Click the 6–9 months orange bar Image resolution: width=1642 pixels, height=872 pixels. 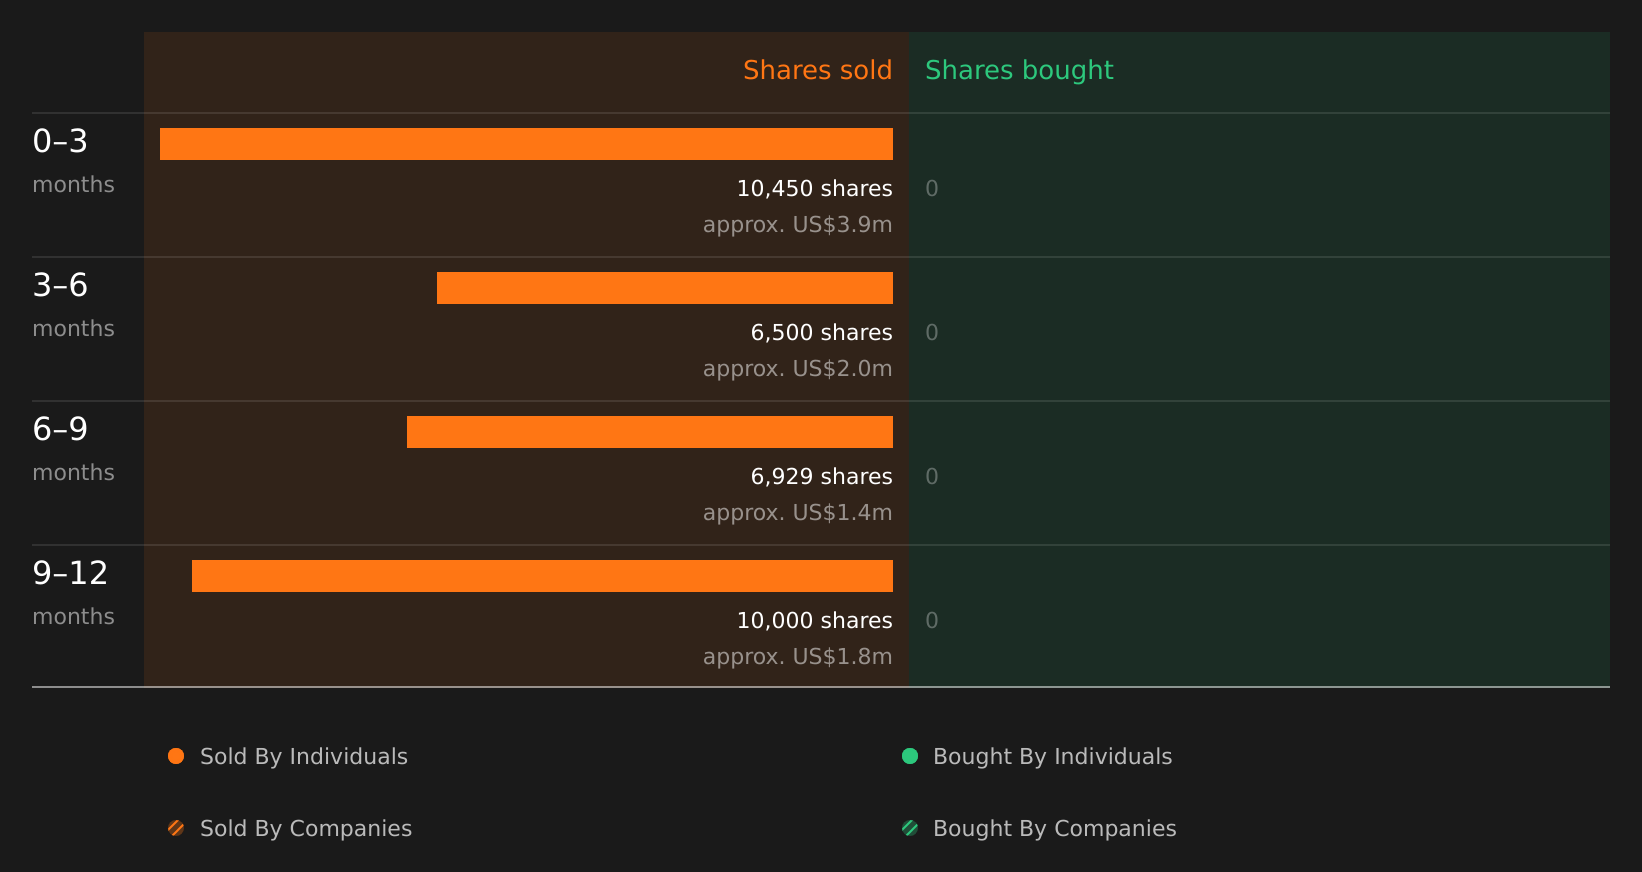click(650, 432)
